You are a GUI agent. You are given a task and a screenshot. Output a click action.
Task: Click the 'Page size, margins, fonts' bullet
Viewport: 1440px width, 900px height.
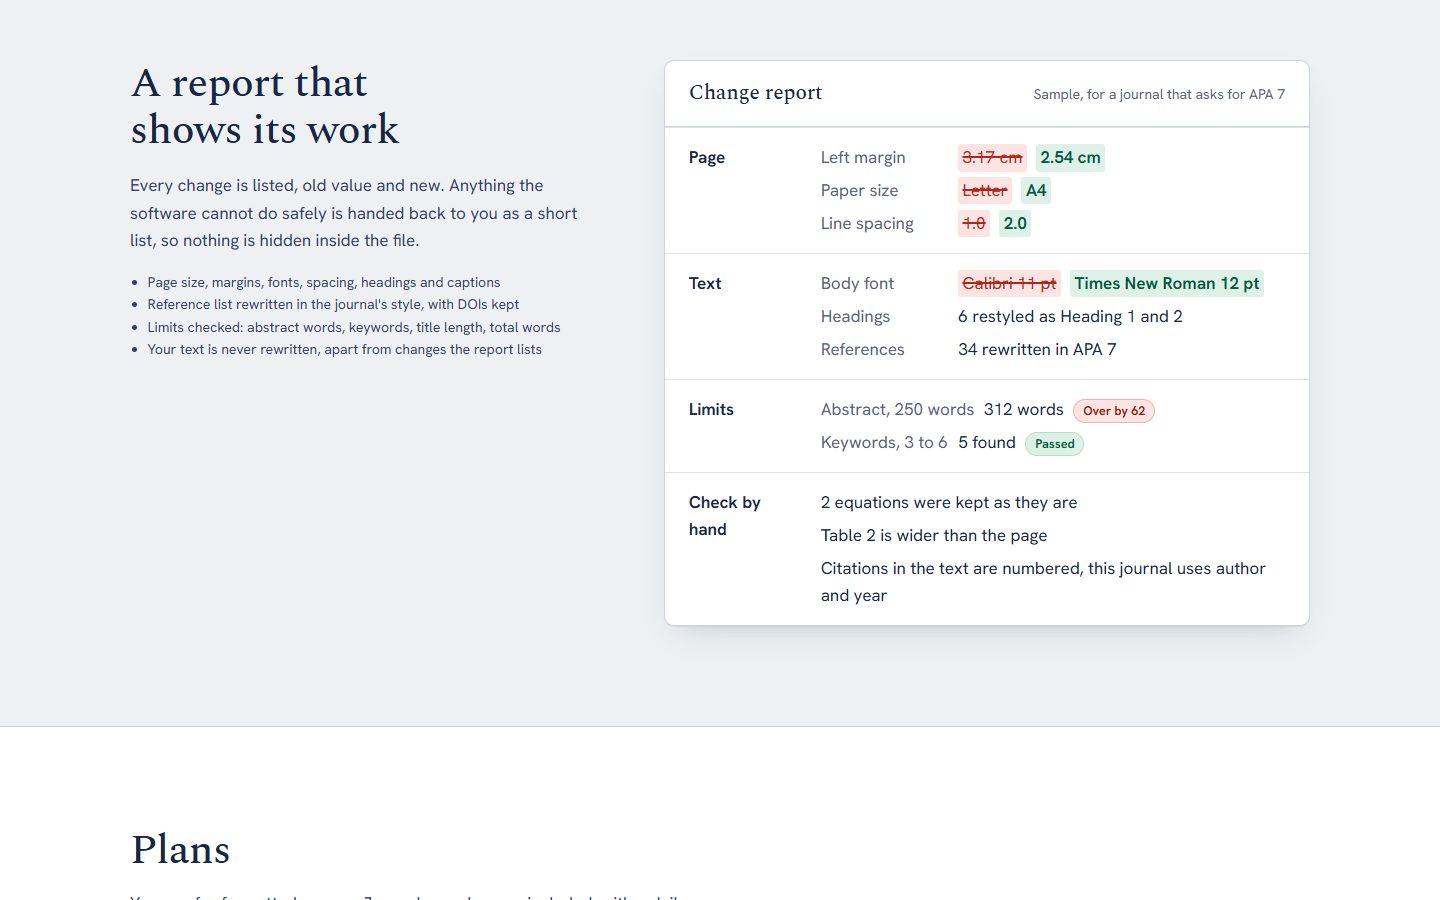(324, 283)
